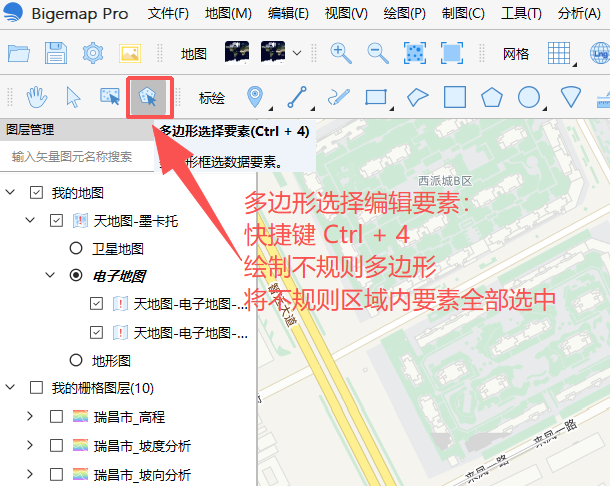Click the grid table icon
Viewport: 610px width, 486px height.
[559, 53]
